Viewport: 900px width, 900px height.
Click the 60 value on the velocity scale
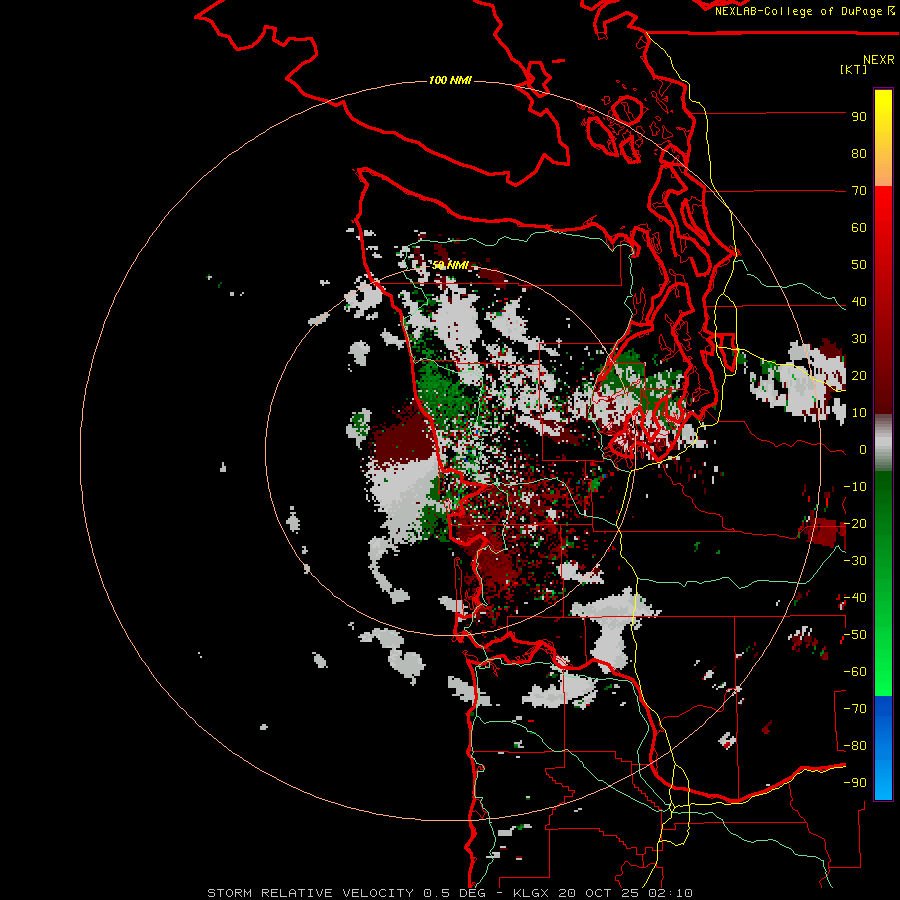click(x=859, y=228)
